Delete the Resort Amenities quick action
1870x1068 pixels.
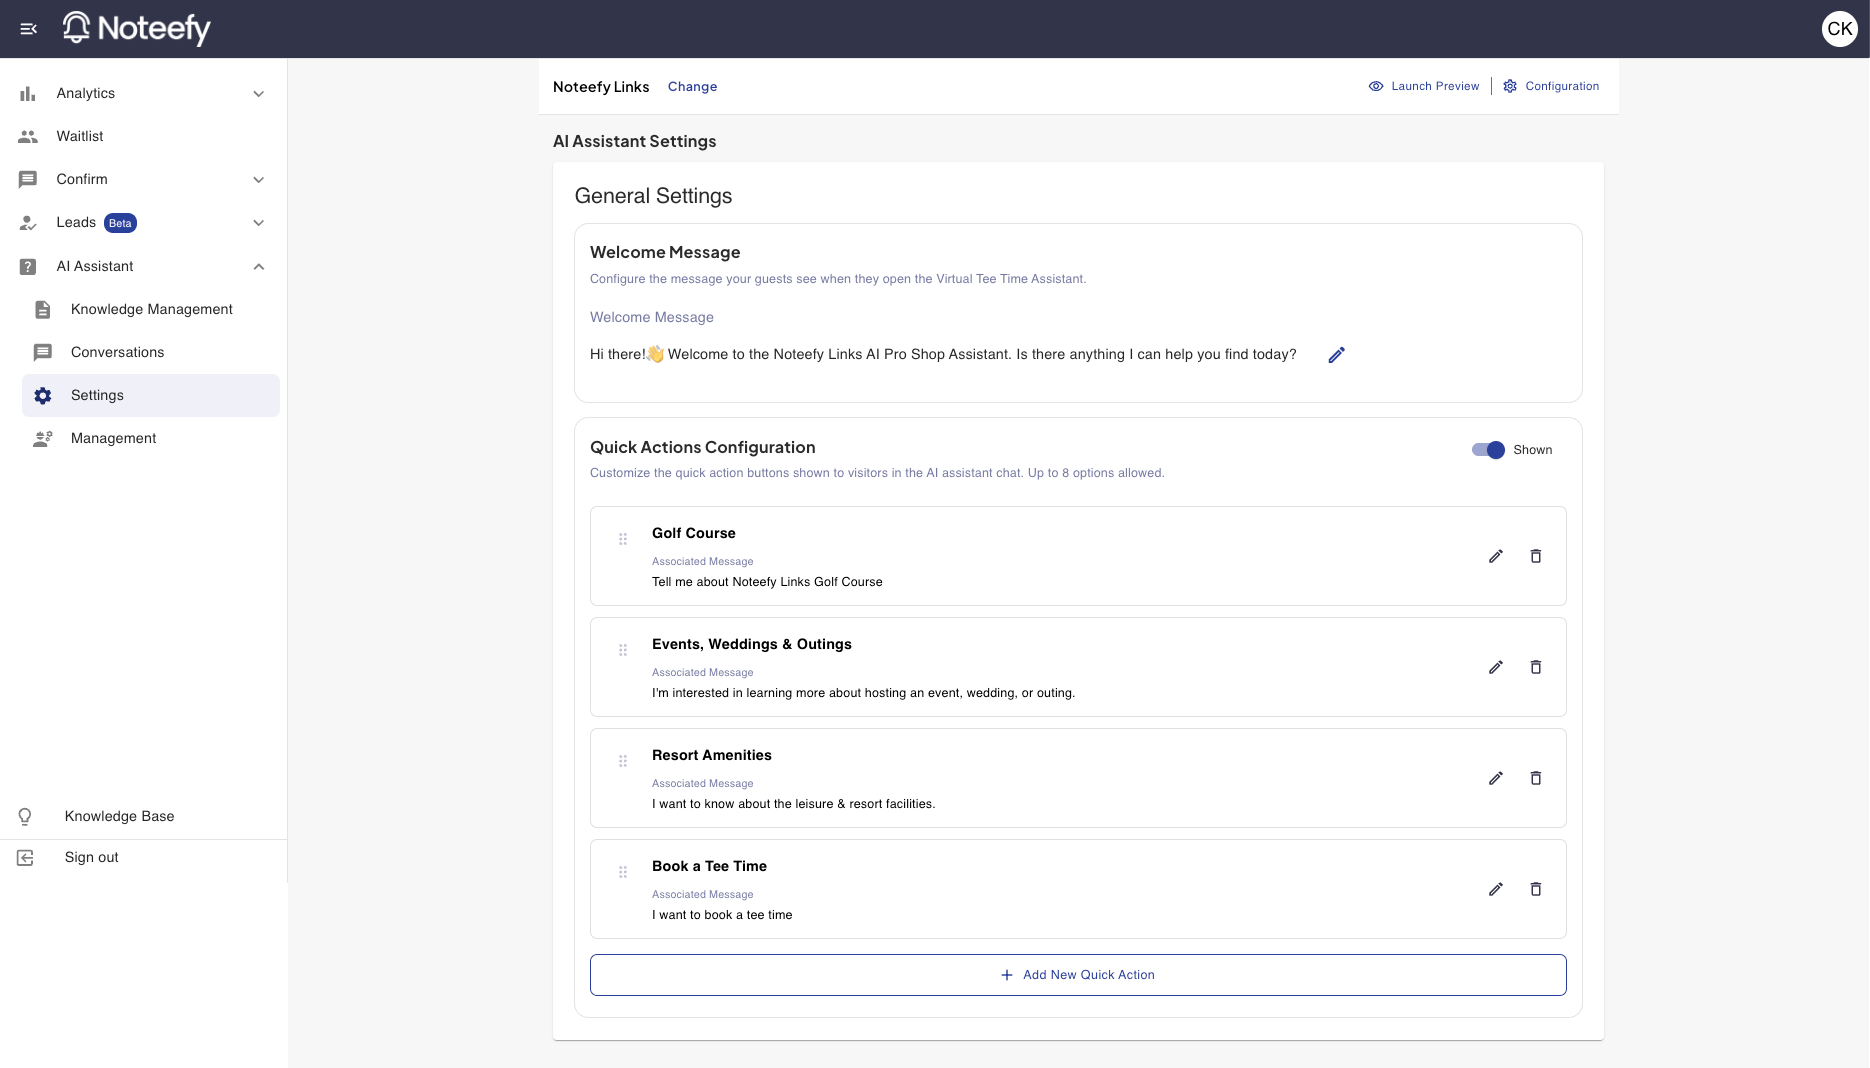1535,778
